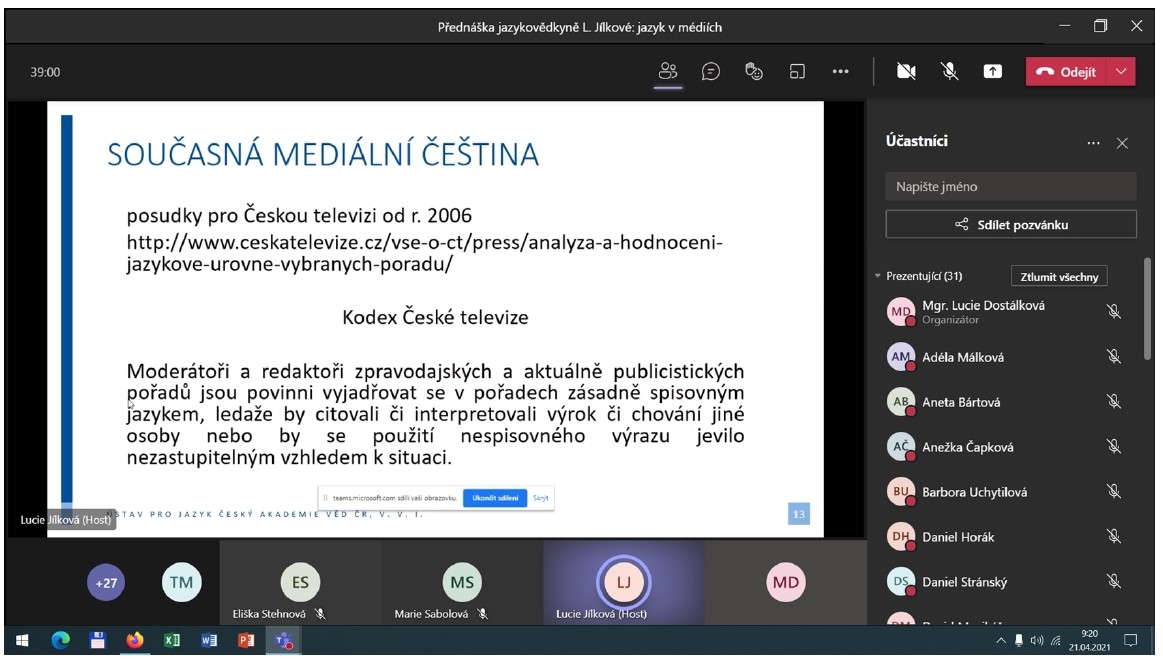Click mic icon for Barbora Uchytilová
The image size is (1163, 659).
pyautogui.click(x=1113, y=491)
